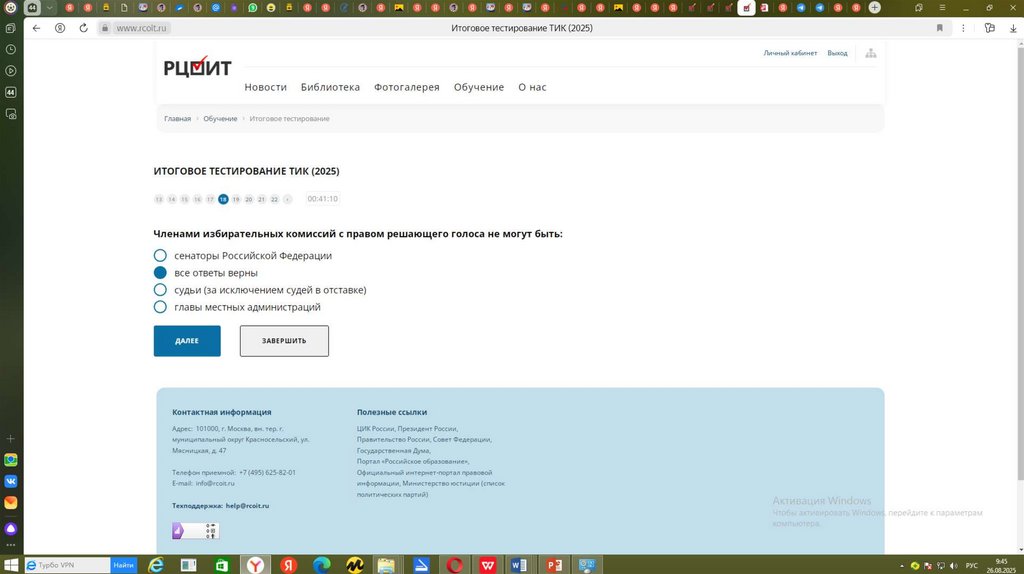Select answer все ответы верны

point(160,272)
